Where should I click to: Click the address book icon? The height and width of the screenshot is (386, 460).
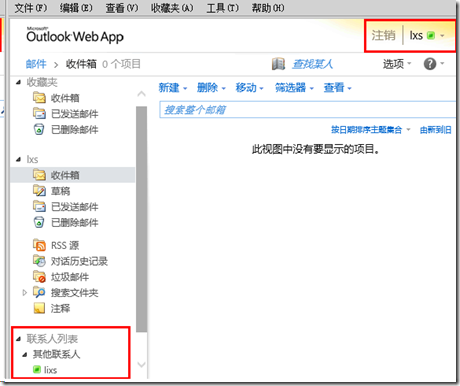tap(278, 64)
